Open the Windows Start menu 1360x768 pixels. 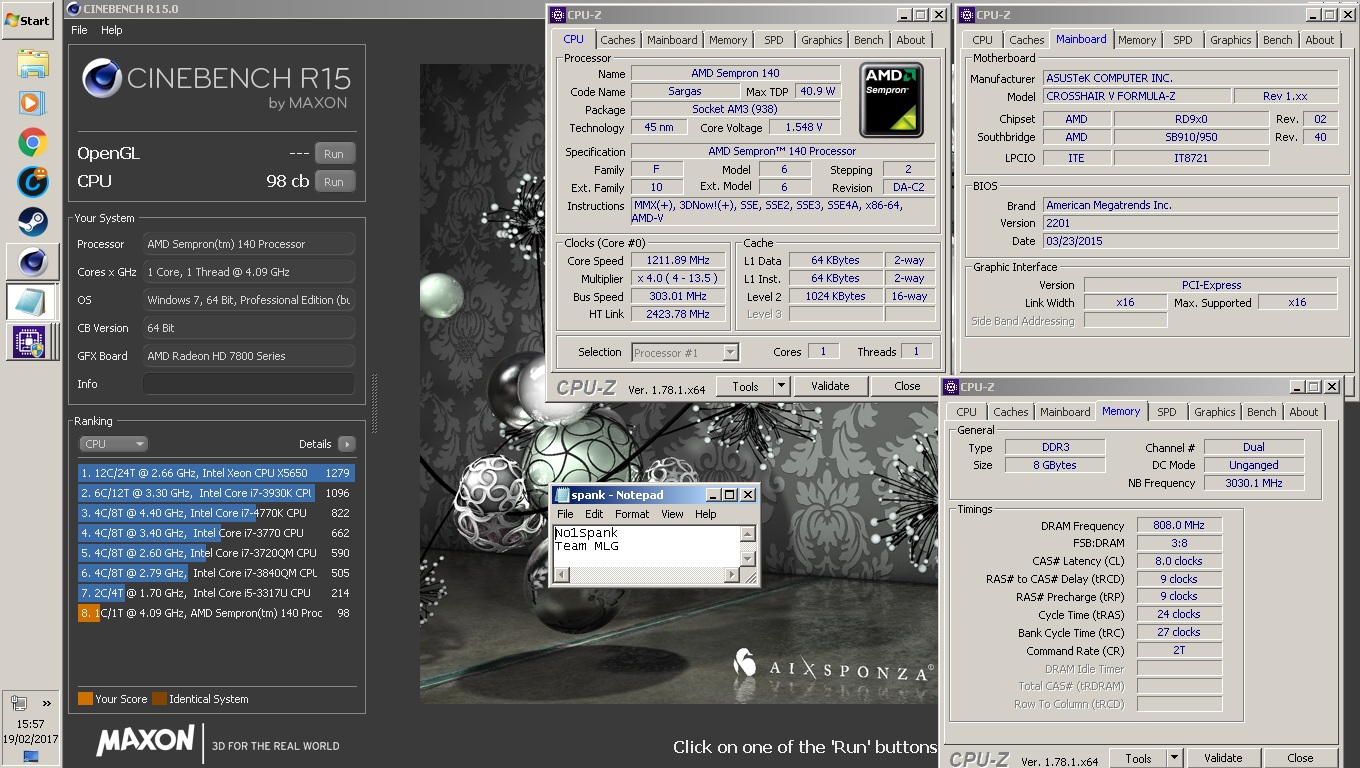(x=28, y=20)
